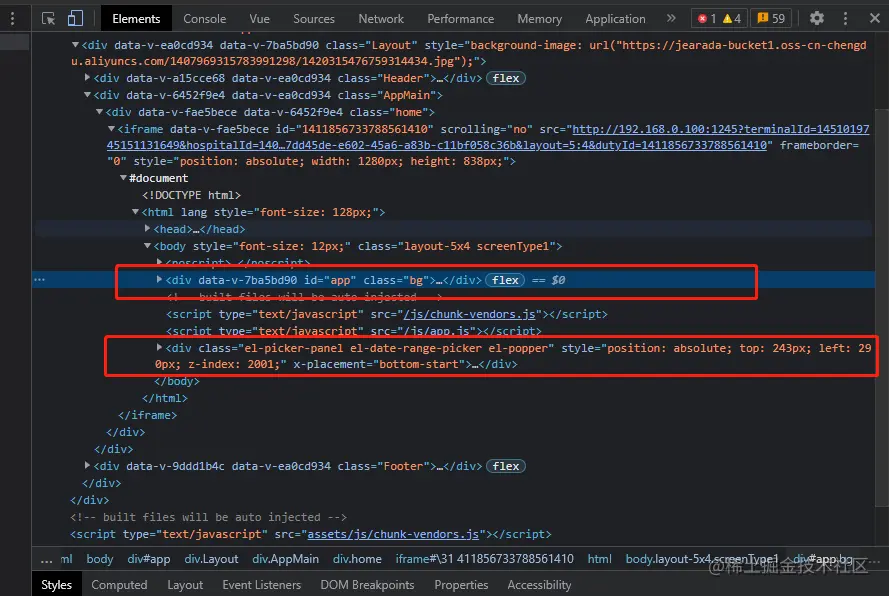Collapse the body layout-5x4 node
Screen dimensions: 889x596
pos(147,246)
